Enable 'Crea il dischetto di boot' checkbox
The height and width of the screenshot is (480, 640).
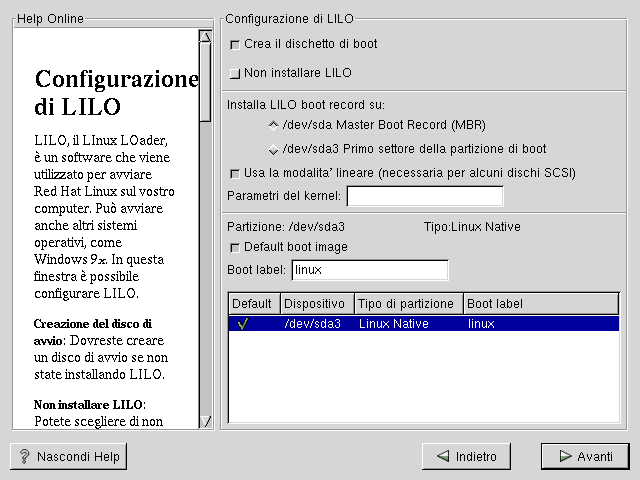(x=235, y=45)
